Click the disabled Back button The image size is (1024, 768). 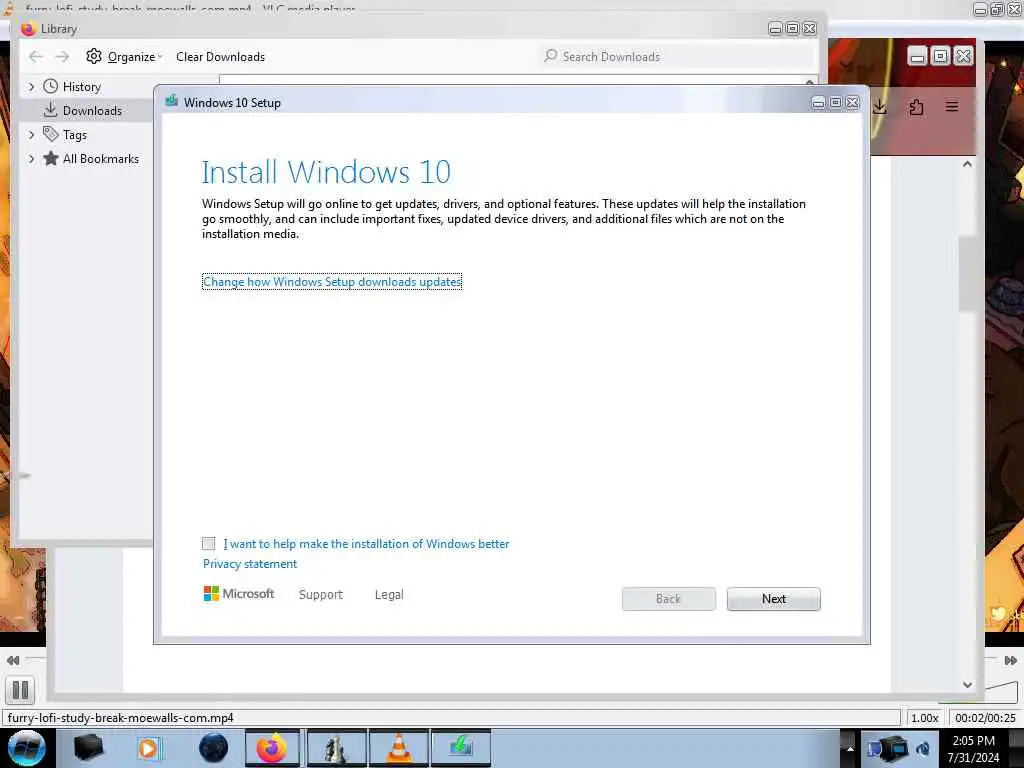(x=668, y=599)
